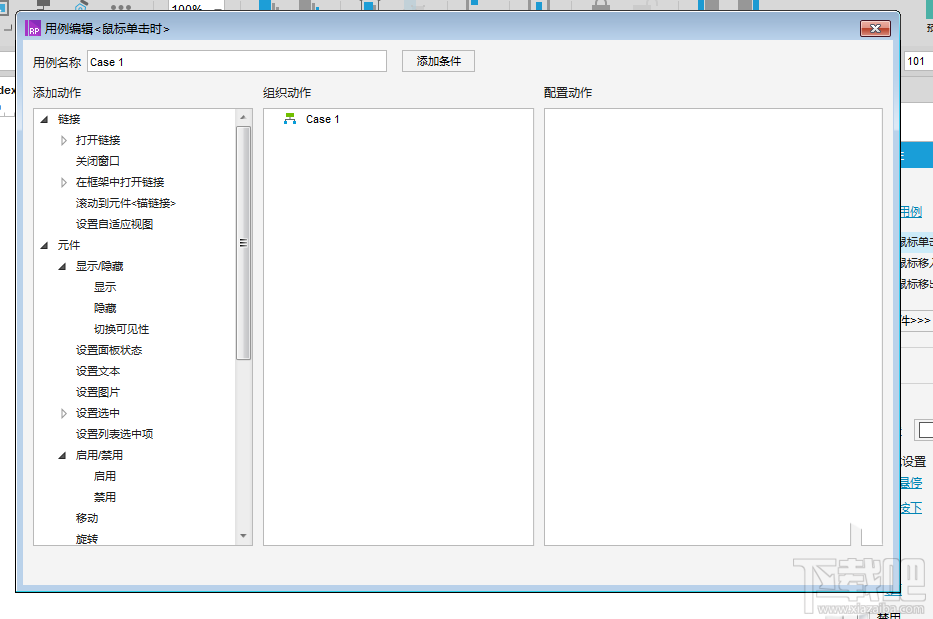This screenshot has width=933, height=619.
Task: Focus the 用例名称 input field
Action: [237, 62]
